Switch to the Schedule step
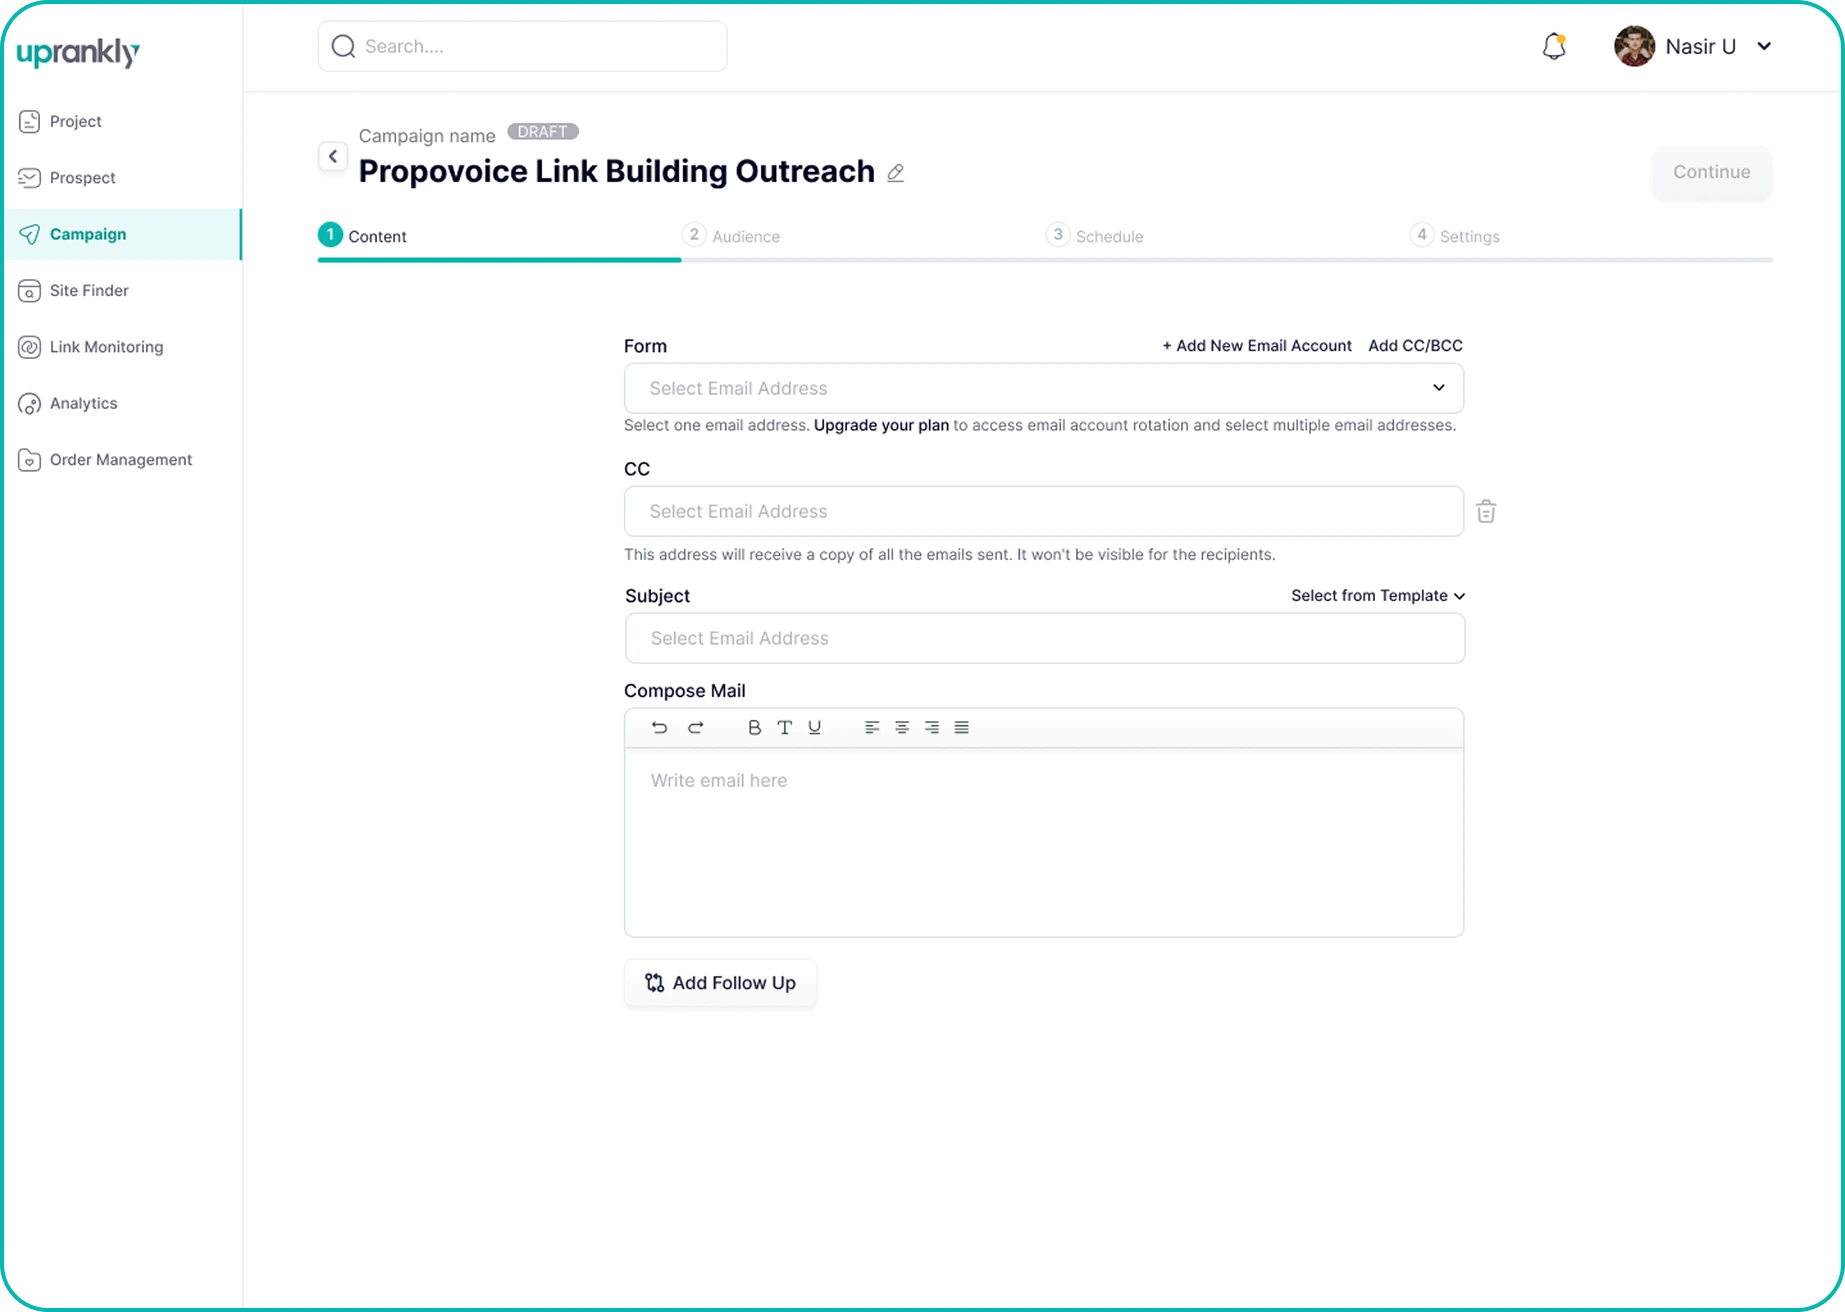This screenshot has width=1845, height=1312. [x=1095, y=236]
